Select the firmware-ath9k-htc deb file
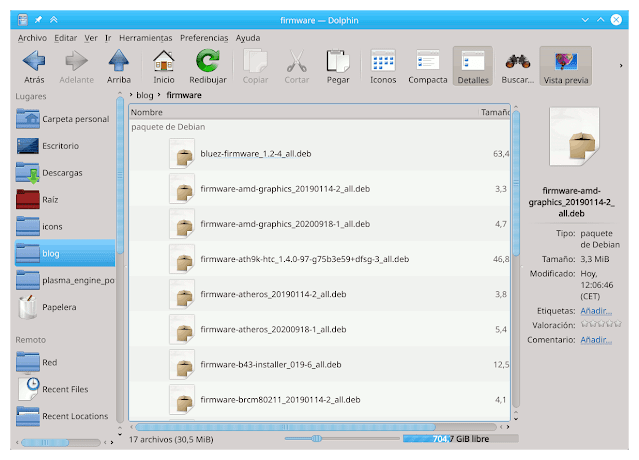The width and height of the screenshot is (639, 460). [319, 259]
